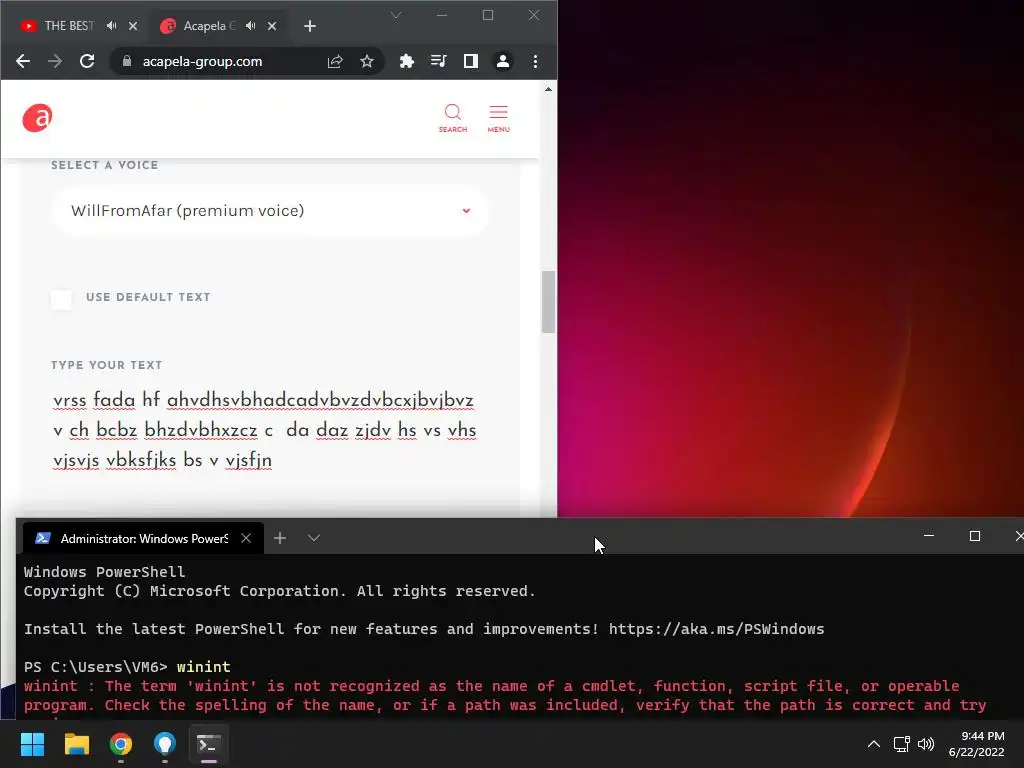1024x768 pixels.
Task: Bookmark this page with star
Action: tap(367, 61)
